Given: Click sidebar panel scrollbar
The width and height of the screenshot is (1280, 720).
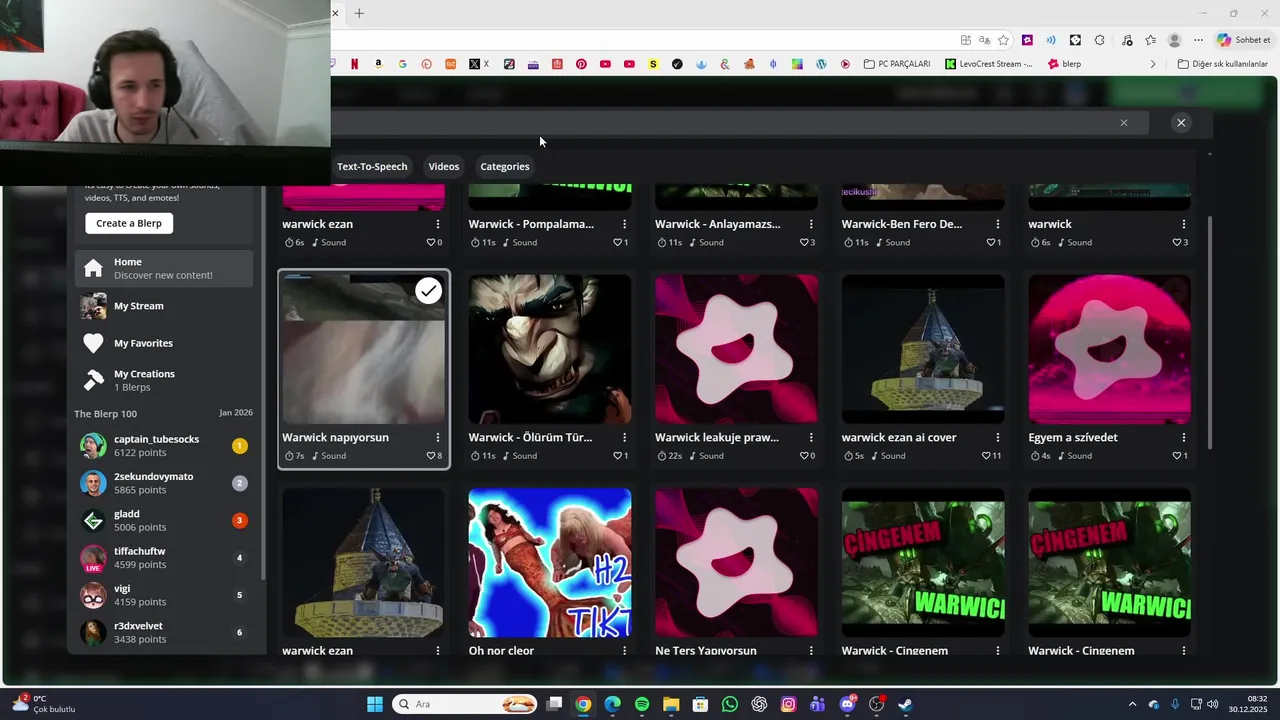Looking at the screenshot, I should [x=263, y=380].
